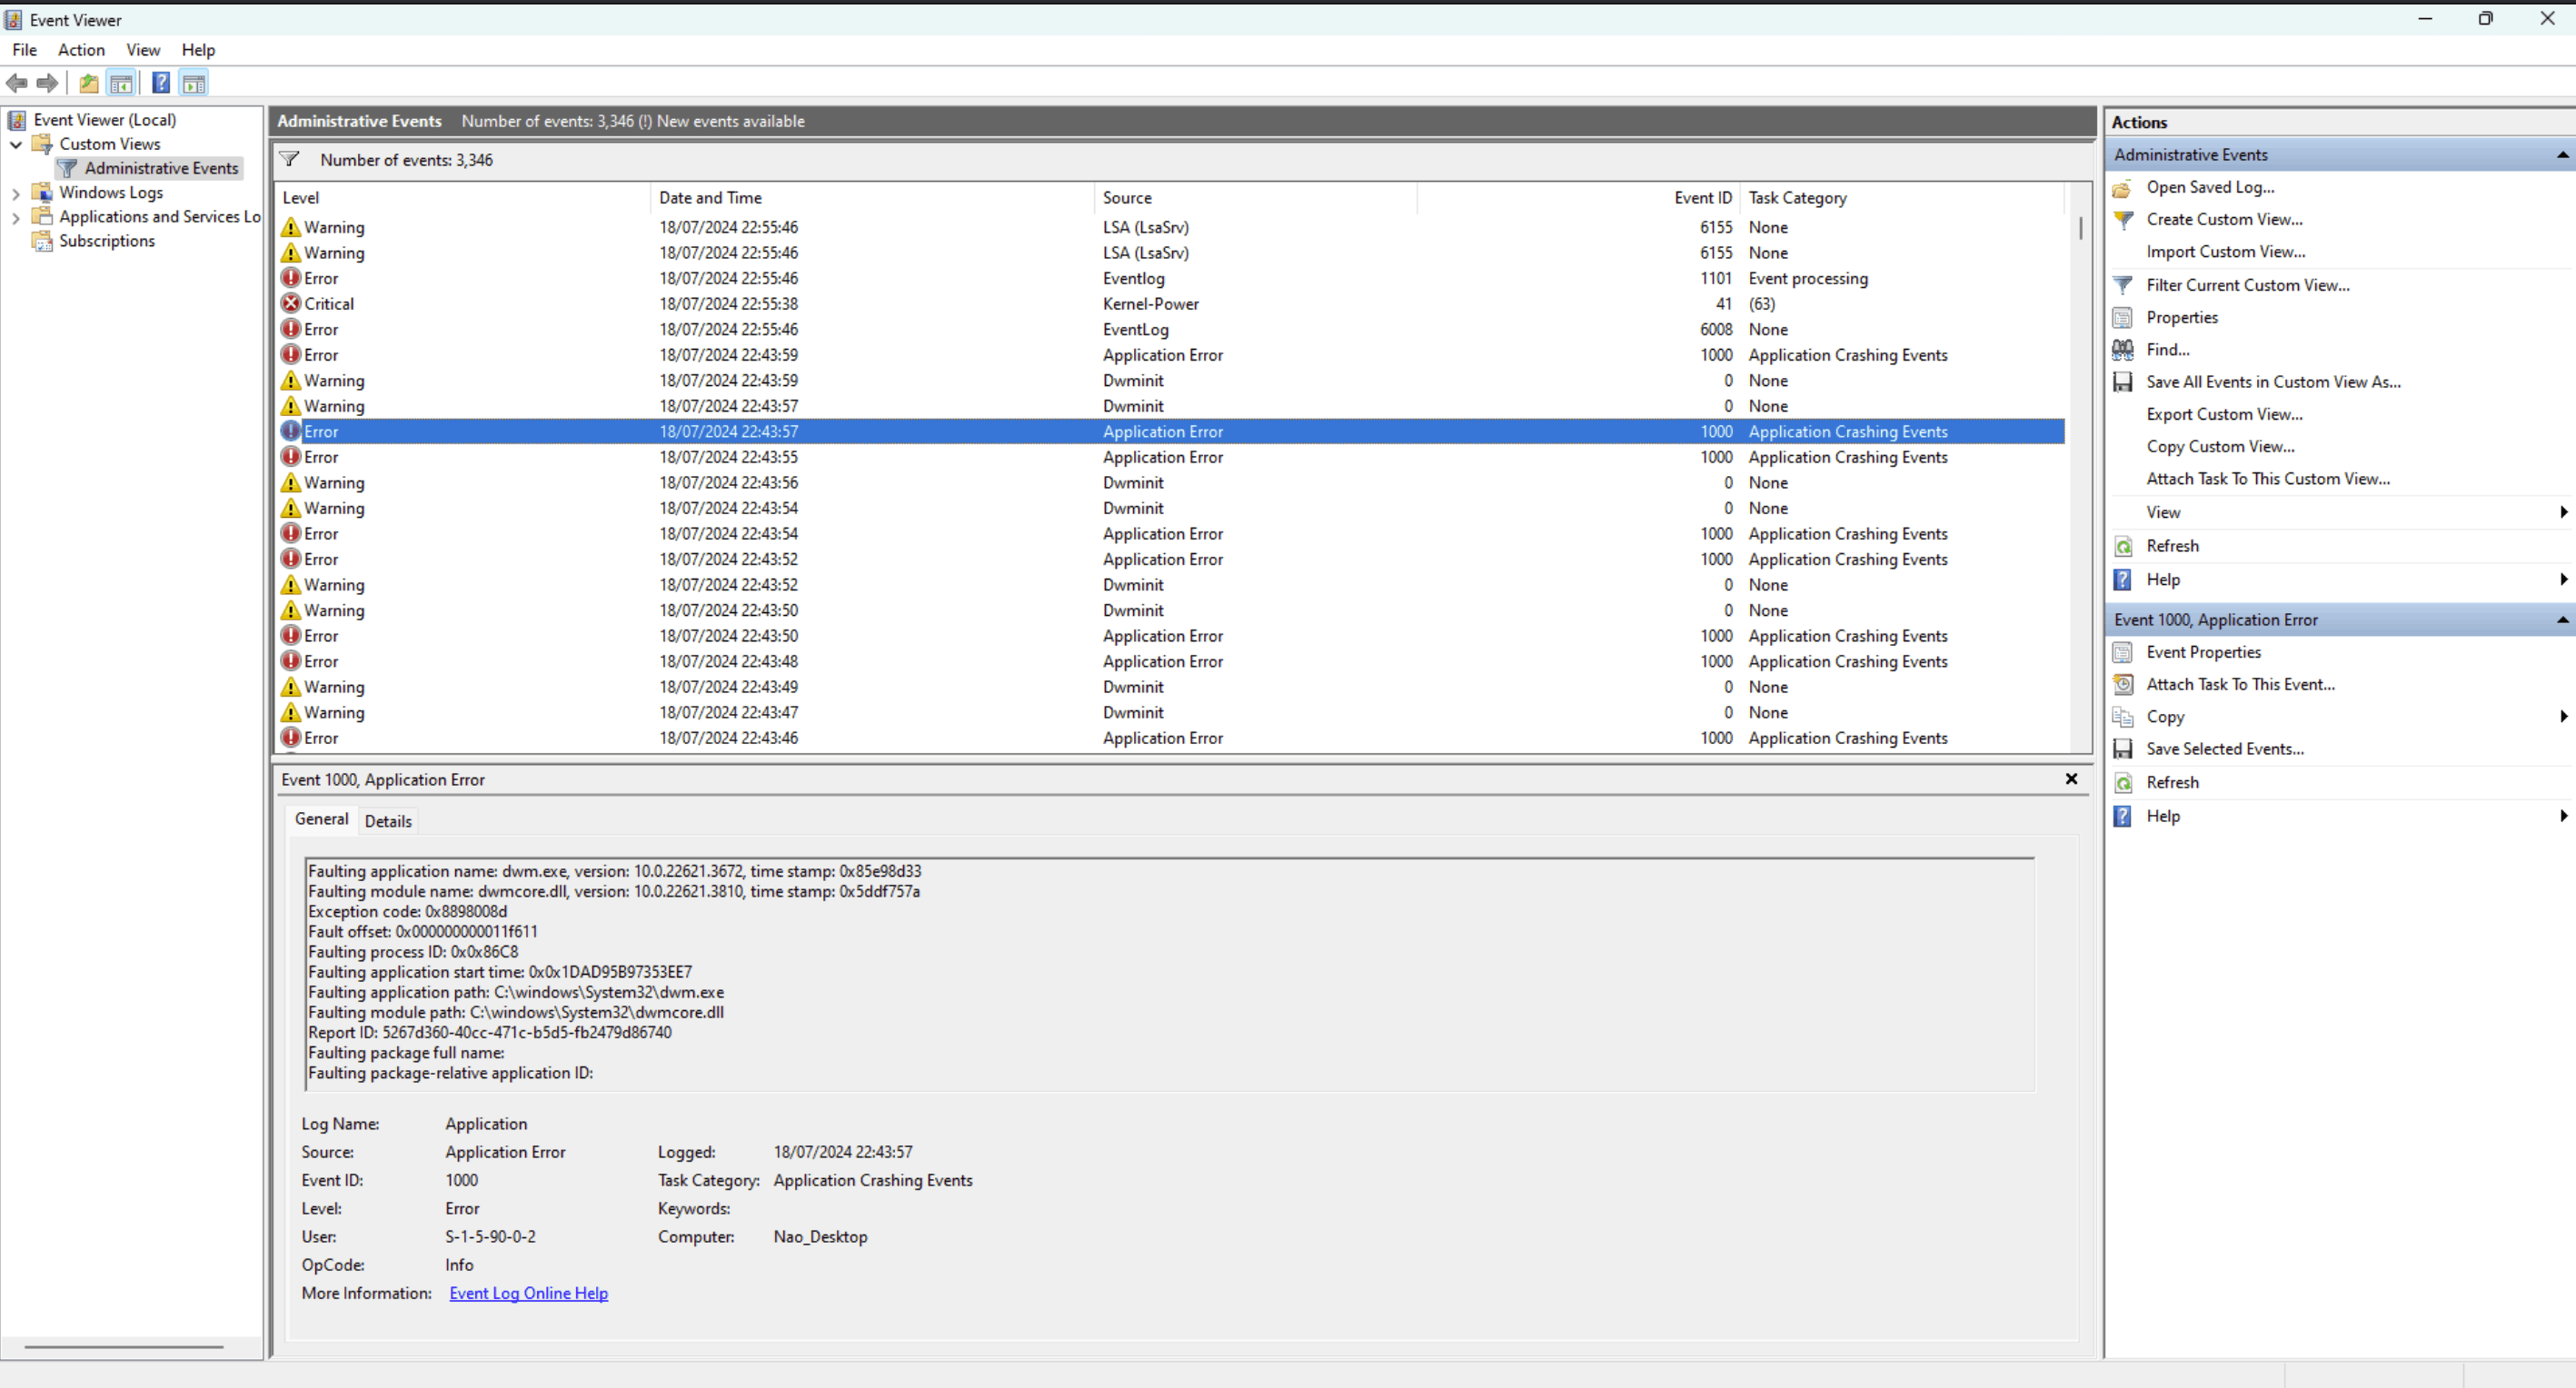Switch to the Details tab
This screenshot has width=2576, height=1388.
click(x=388, y=821)
